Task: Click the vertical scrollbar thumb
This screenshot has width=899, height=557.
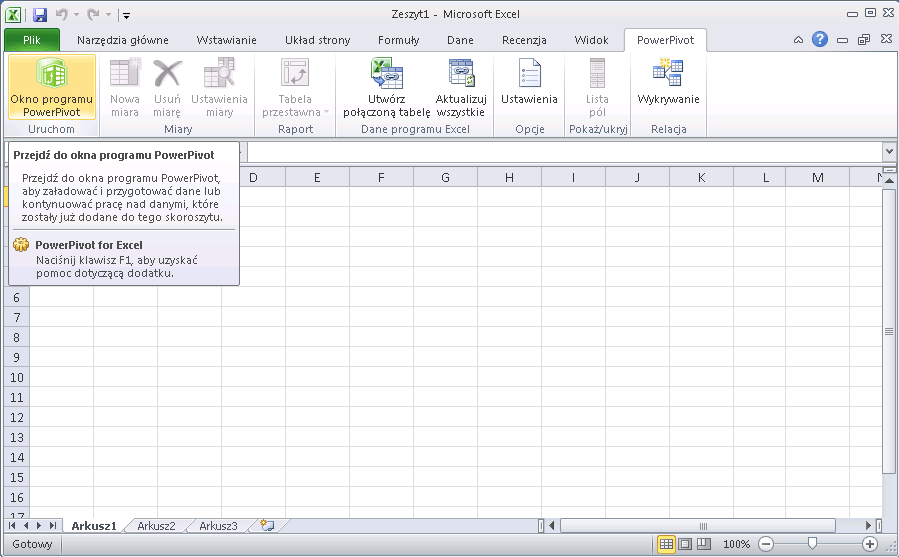Action: 889,331
